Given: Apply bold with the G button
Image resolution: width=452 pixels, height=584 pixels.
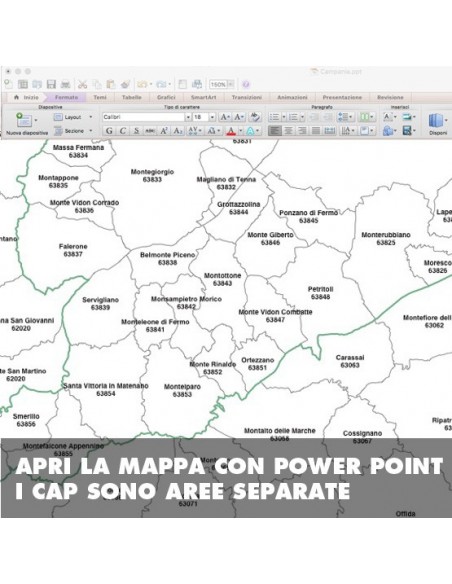Looking at the screenshot, I should [x=109, y=131].
